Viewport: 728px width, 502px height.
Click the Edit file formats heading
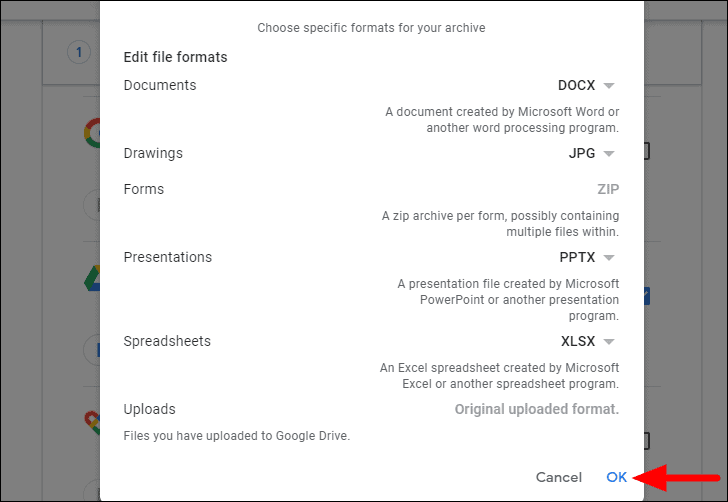click(x=175, y=57)
